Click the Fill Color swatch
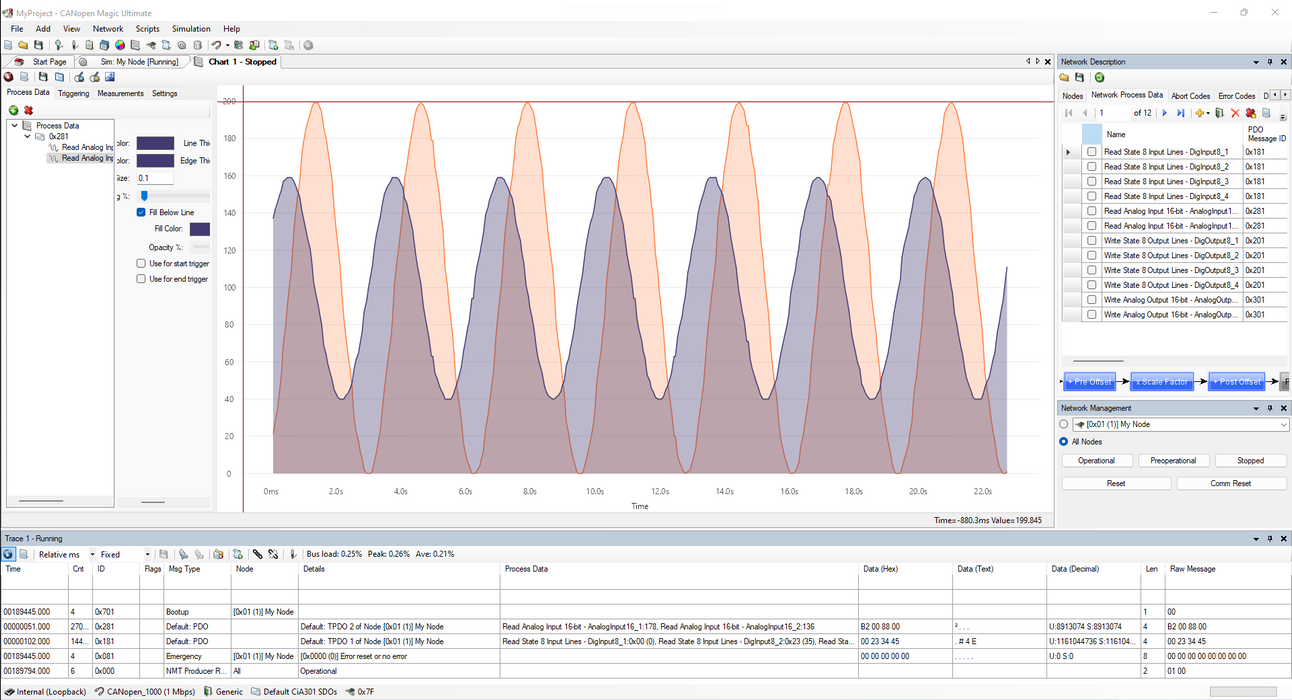The width and height of the screenshot is (1292, 700). pyautogui.click(x=200, y=229)
